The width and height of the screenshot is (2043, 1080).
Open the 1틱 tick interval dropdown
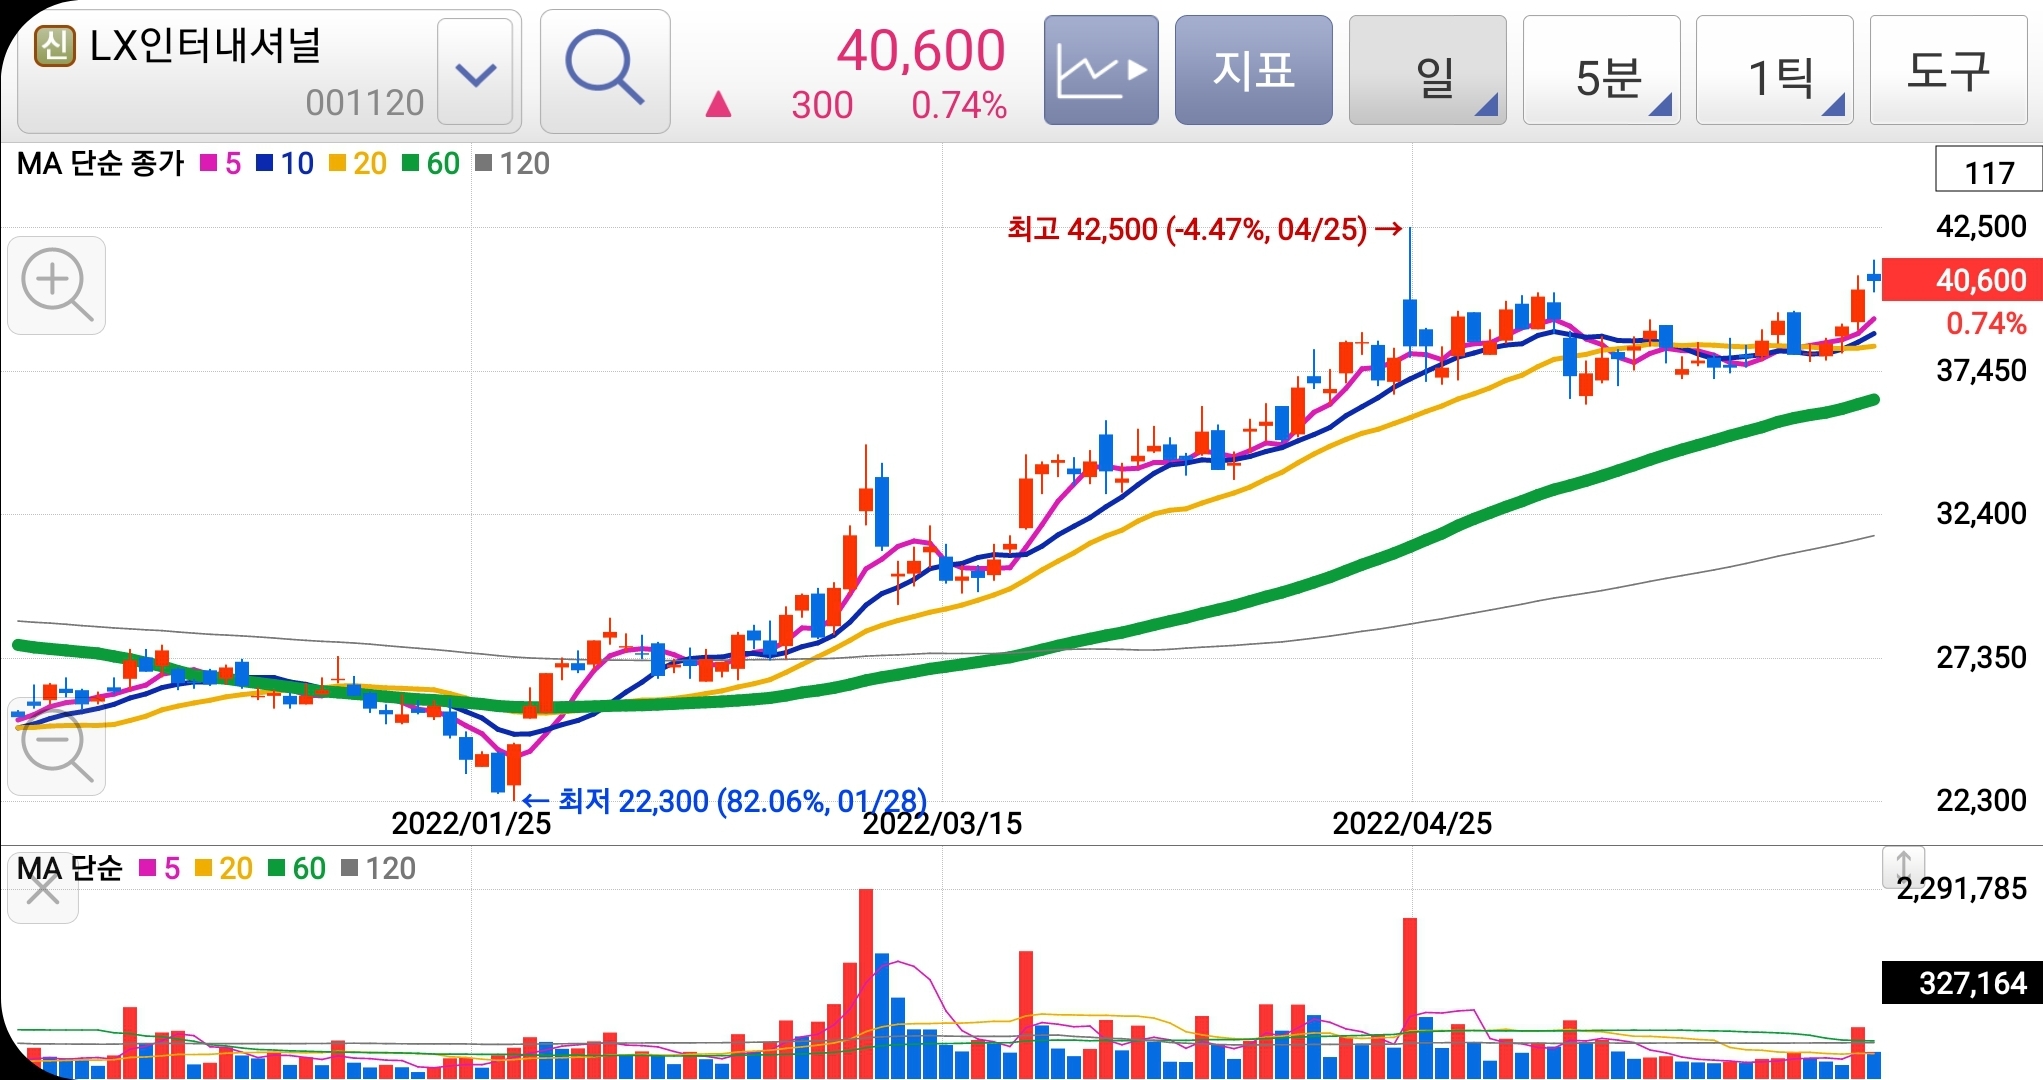(x=1774, y=71)
